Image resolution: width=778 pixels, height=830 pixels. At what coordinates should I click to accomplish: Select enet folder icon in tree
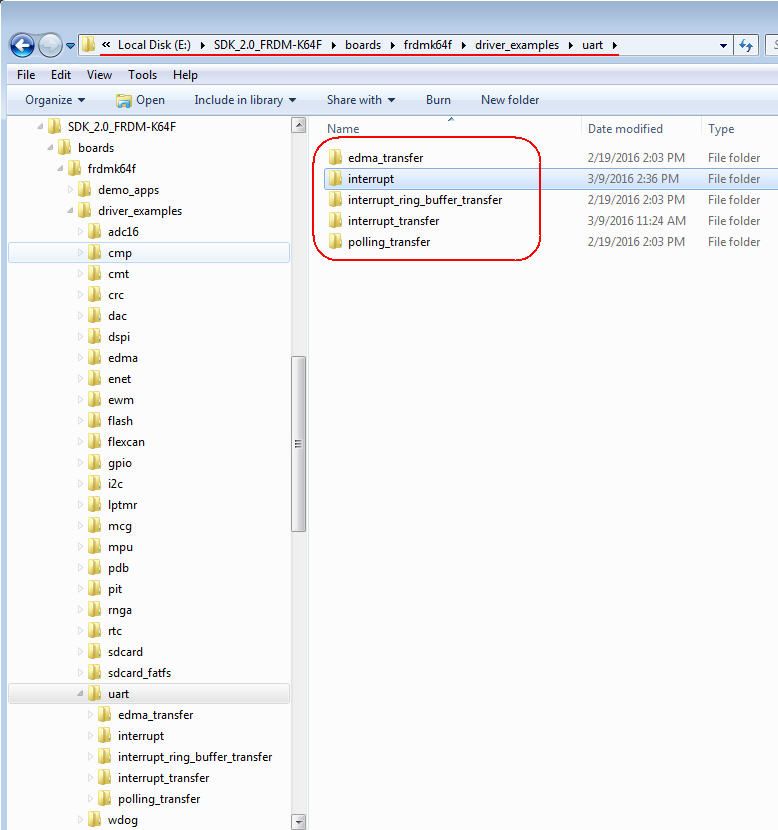[x=95, y=378]
